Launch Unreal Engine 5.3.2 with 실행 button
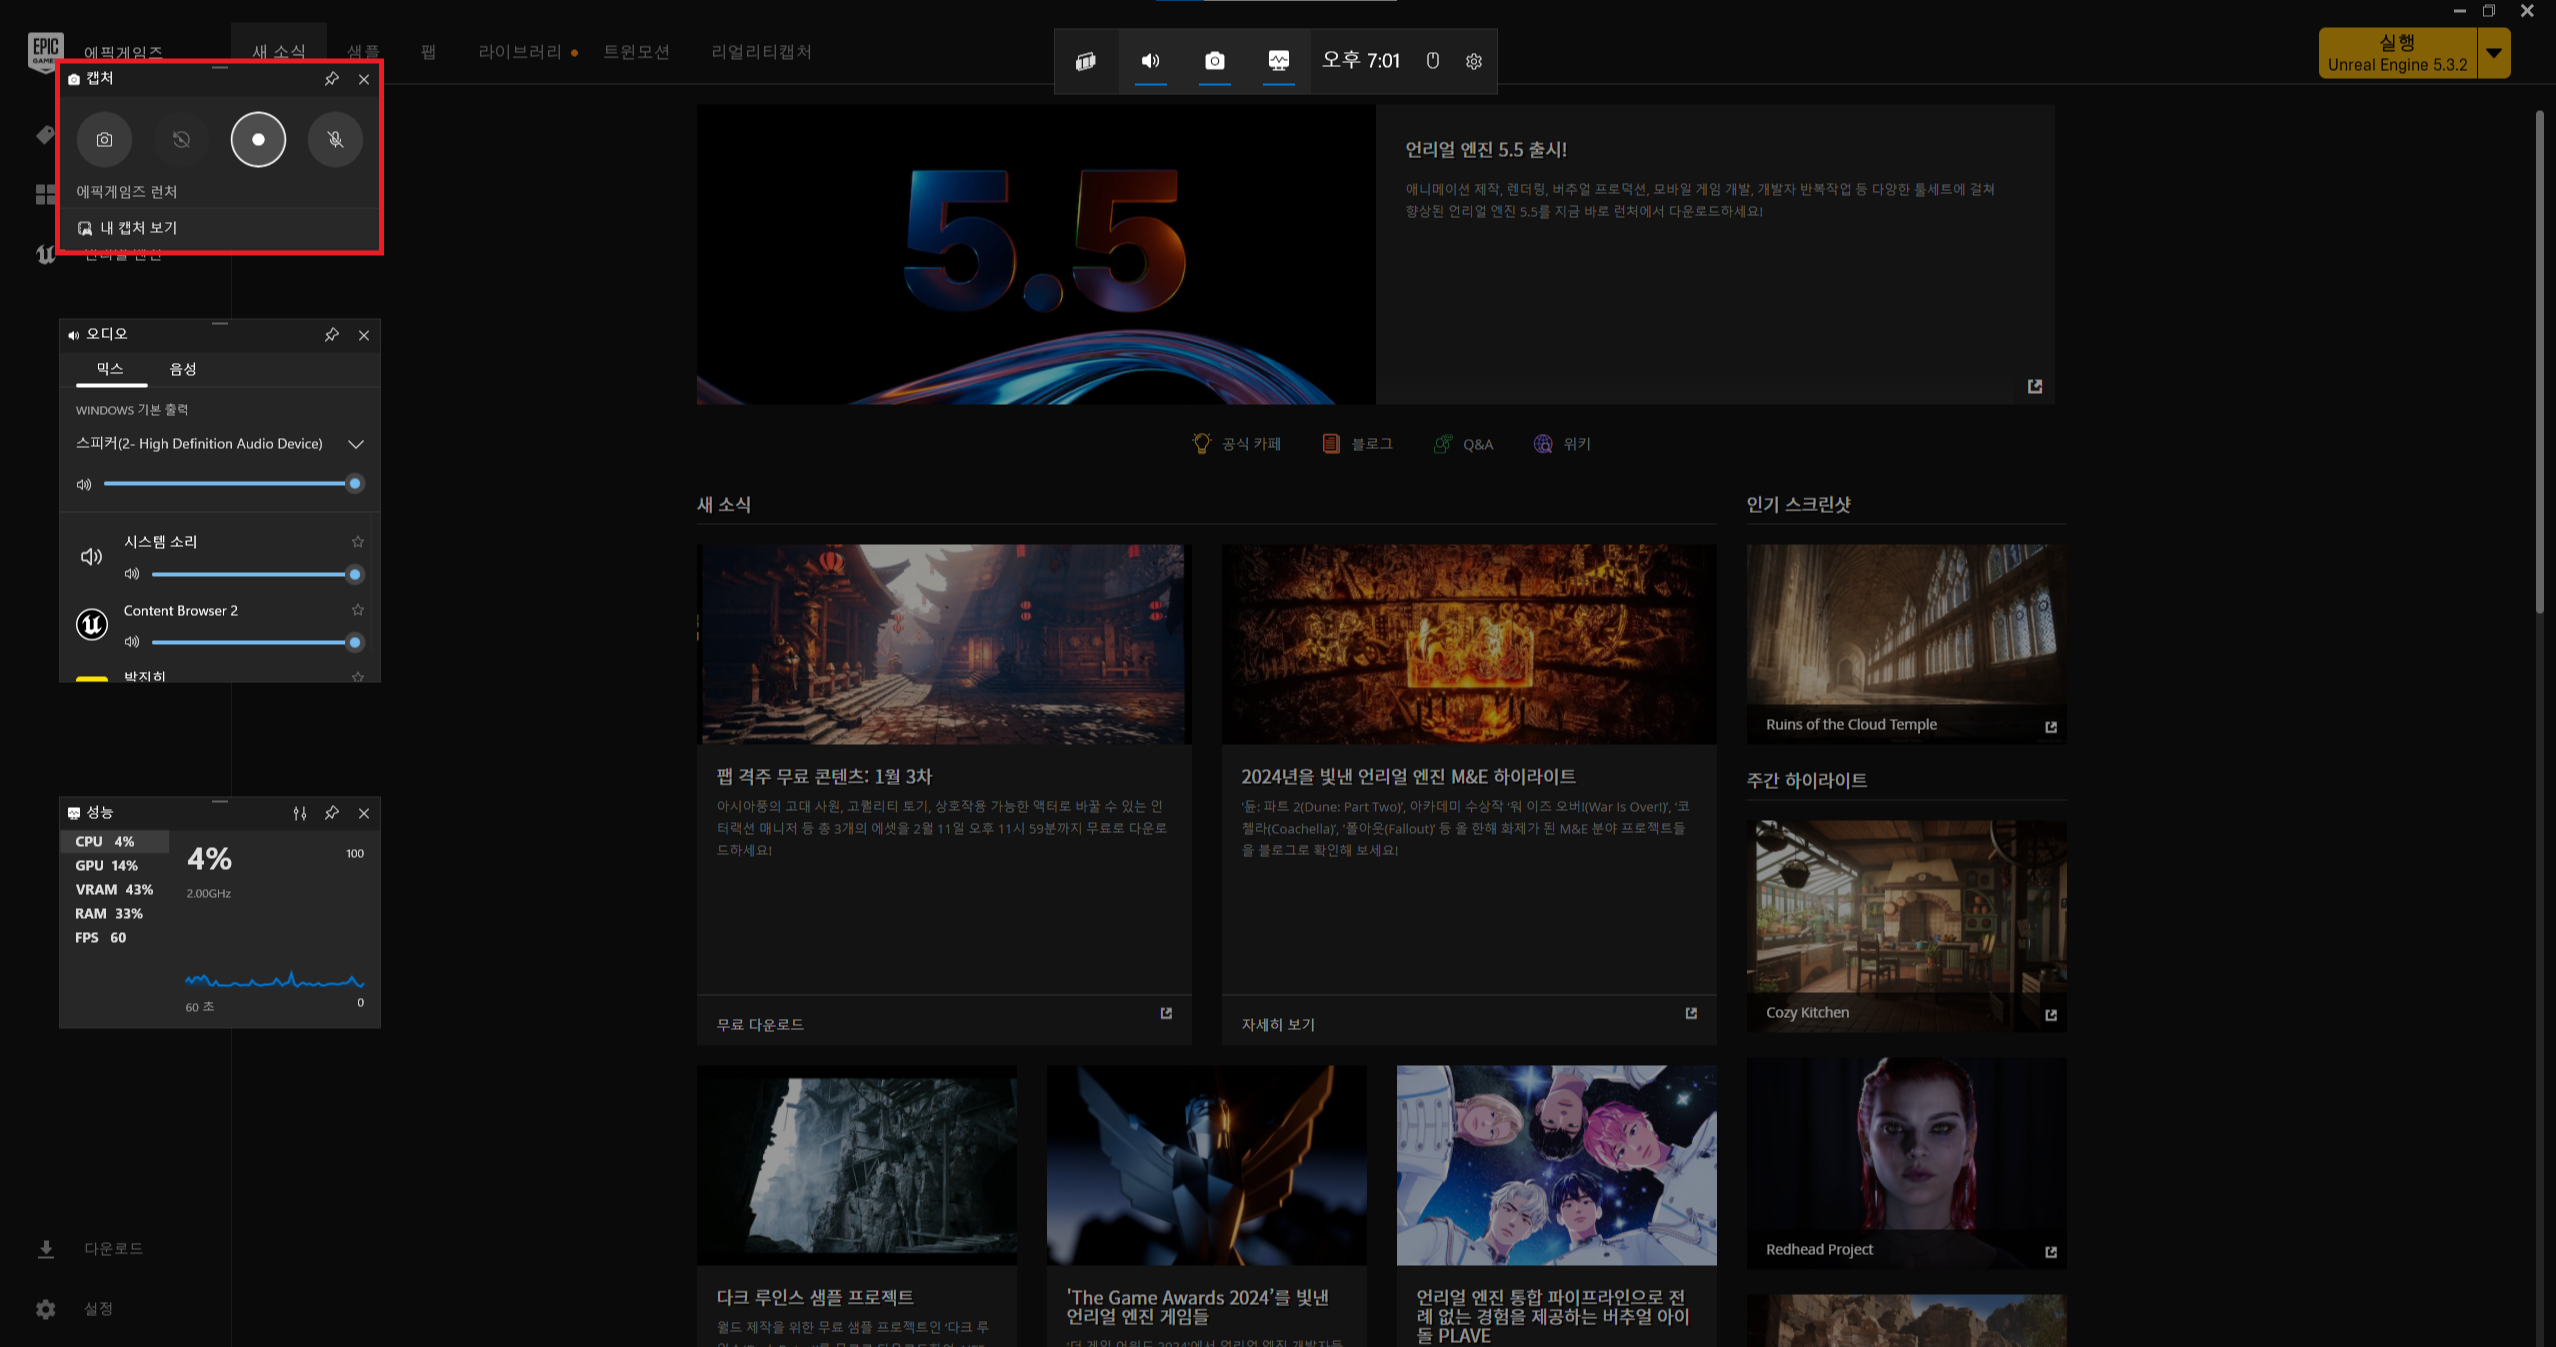The image size is (2556, 1347). [2397, 53]
